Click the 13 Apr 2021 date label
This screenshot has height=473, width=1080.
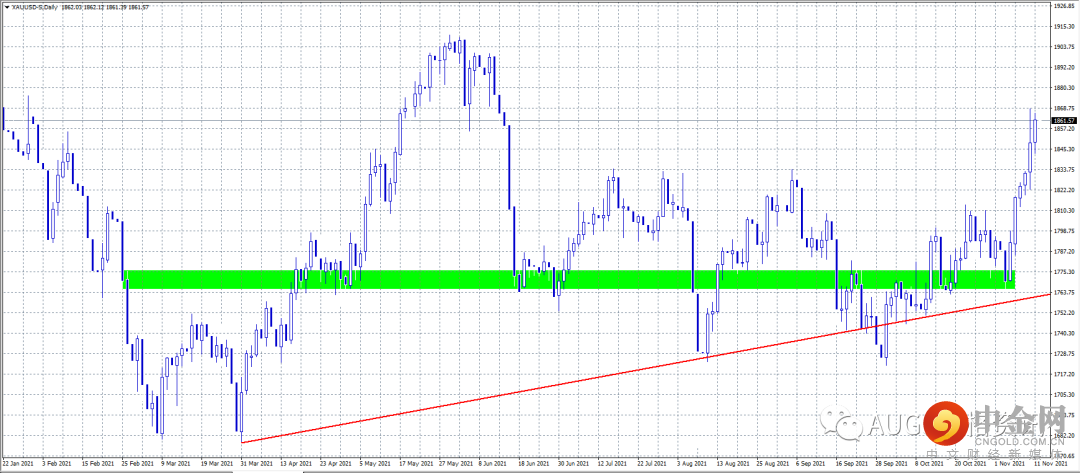click(298, 463)
